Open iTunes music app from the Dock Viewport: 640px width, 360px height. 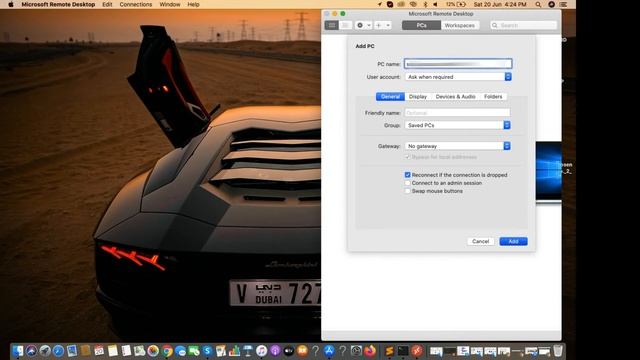tap(261, 351)
